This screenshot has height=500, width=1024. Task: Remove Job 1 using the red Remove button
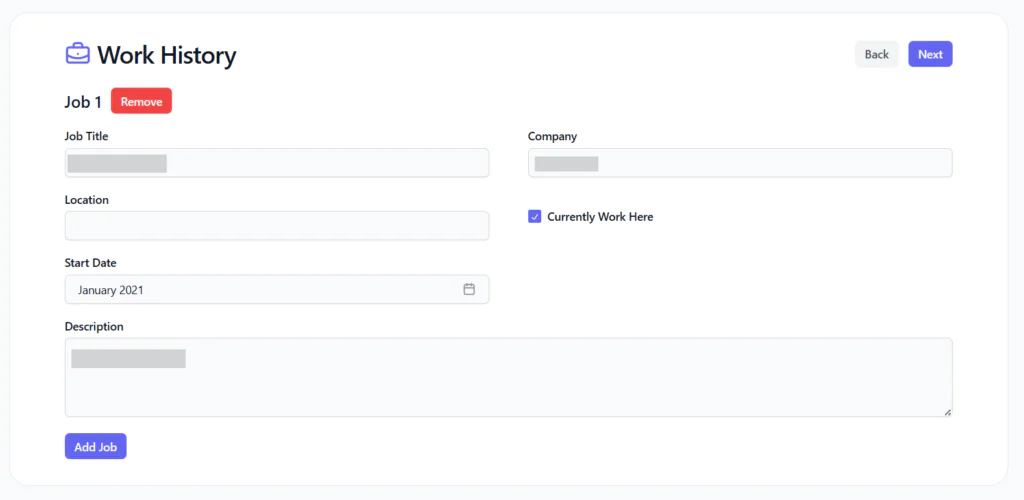tap(141, 101)
